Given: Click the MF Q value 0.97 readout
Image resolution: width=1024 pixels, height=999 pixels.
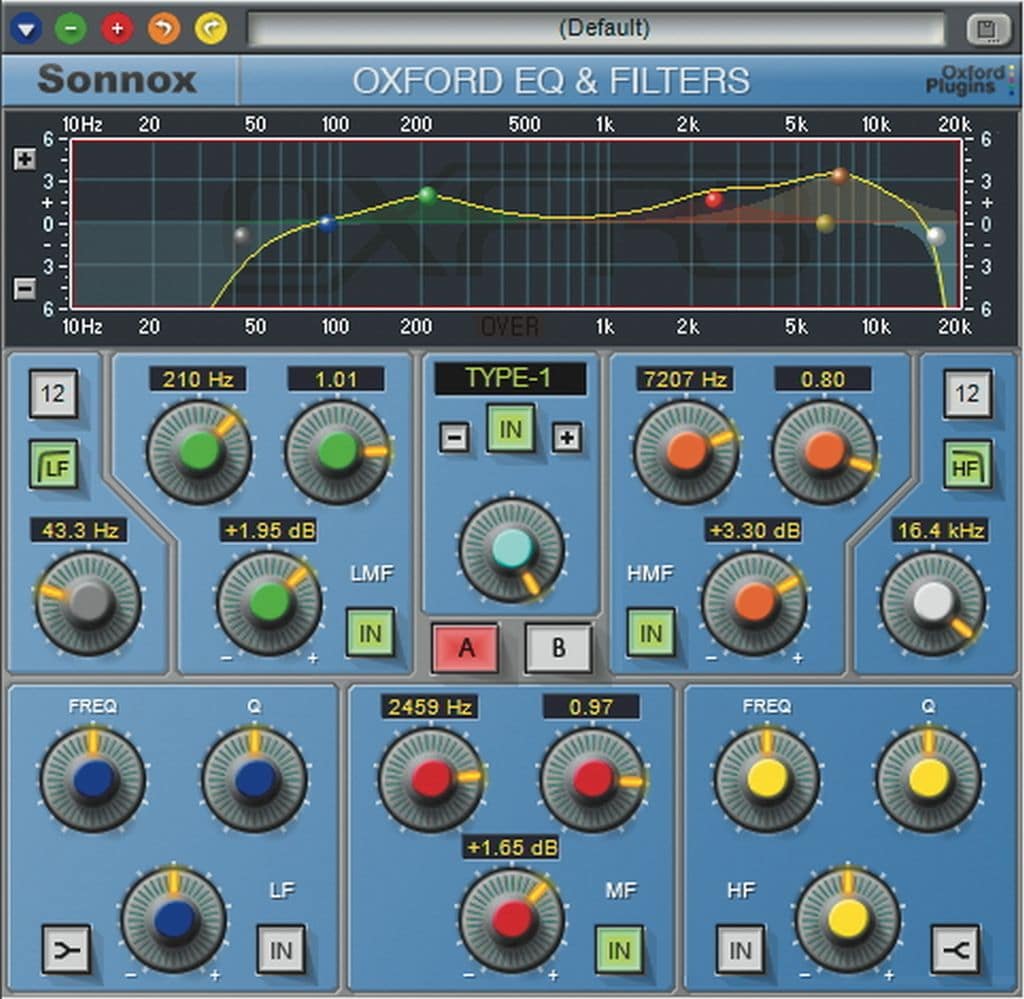Looking at the screenshot, I should [x=591, y=706].
